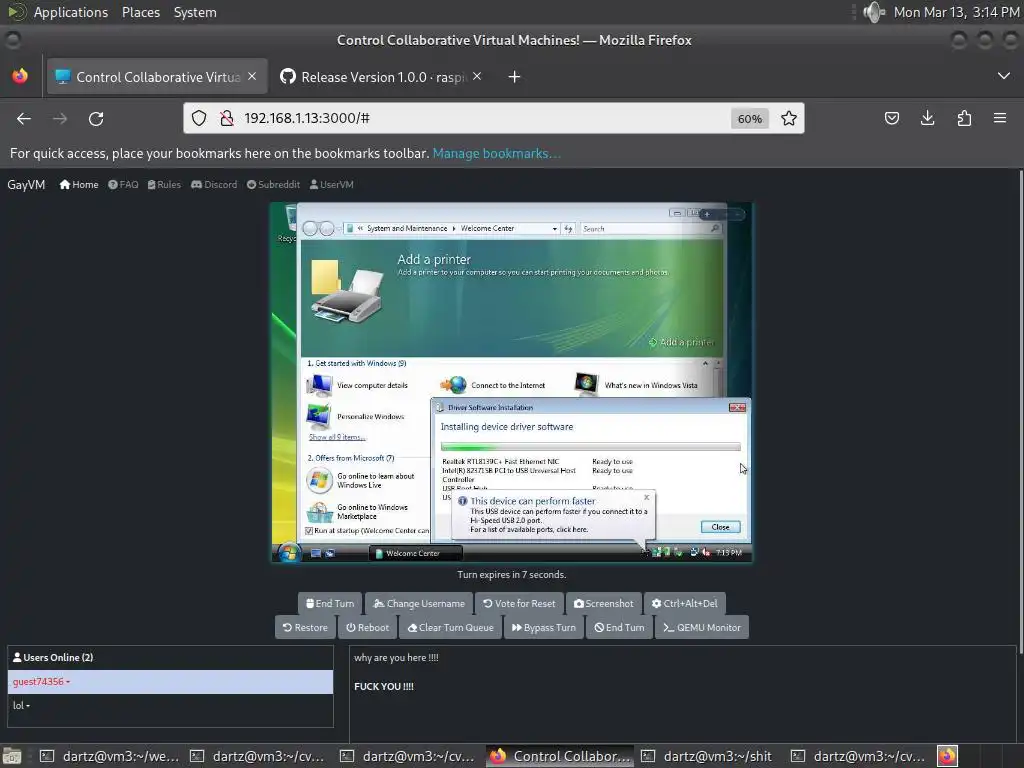
Task: Open the tracking protection shield icon
Action: (199, 118)
